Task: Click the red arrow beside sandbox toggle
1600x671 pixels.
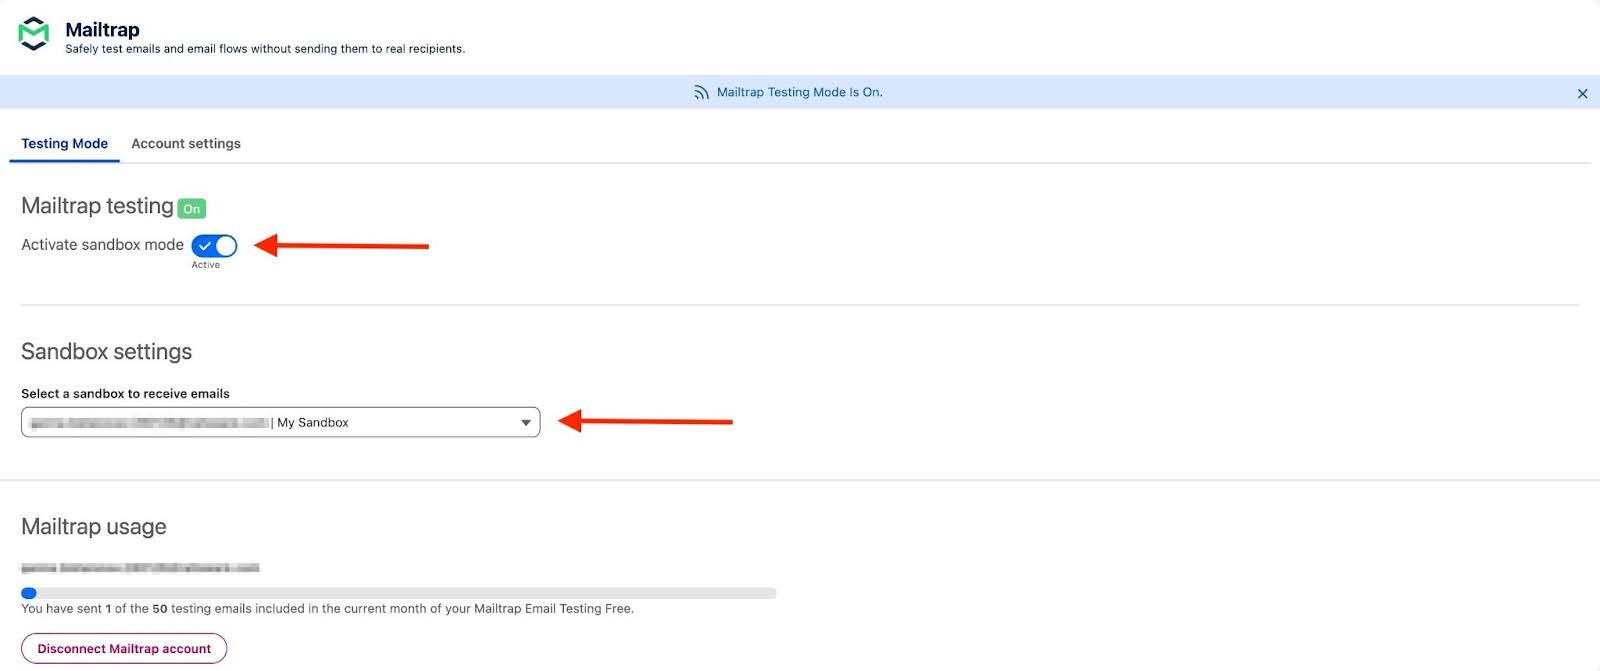Action: [341, 245]
